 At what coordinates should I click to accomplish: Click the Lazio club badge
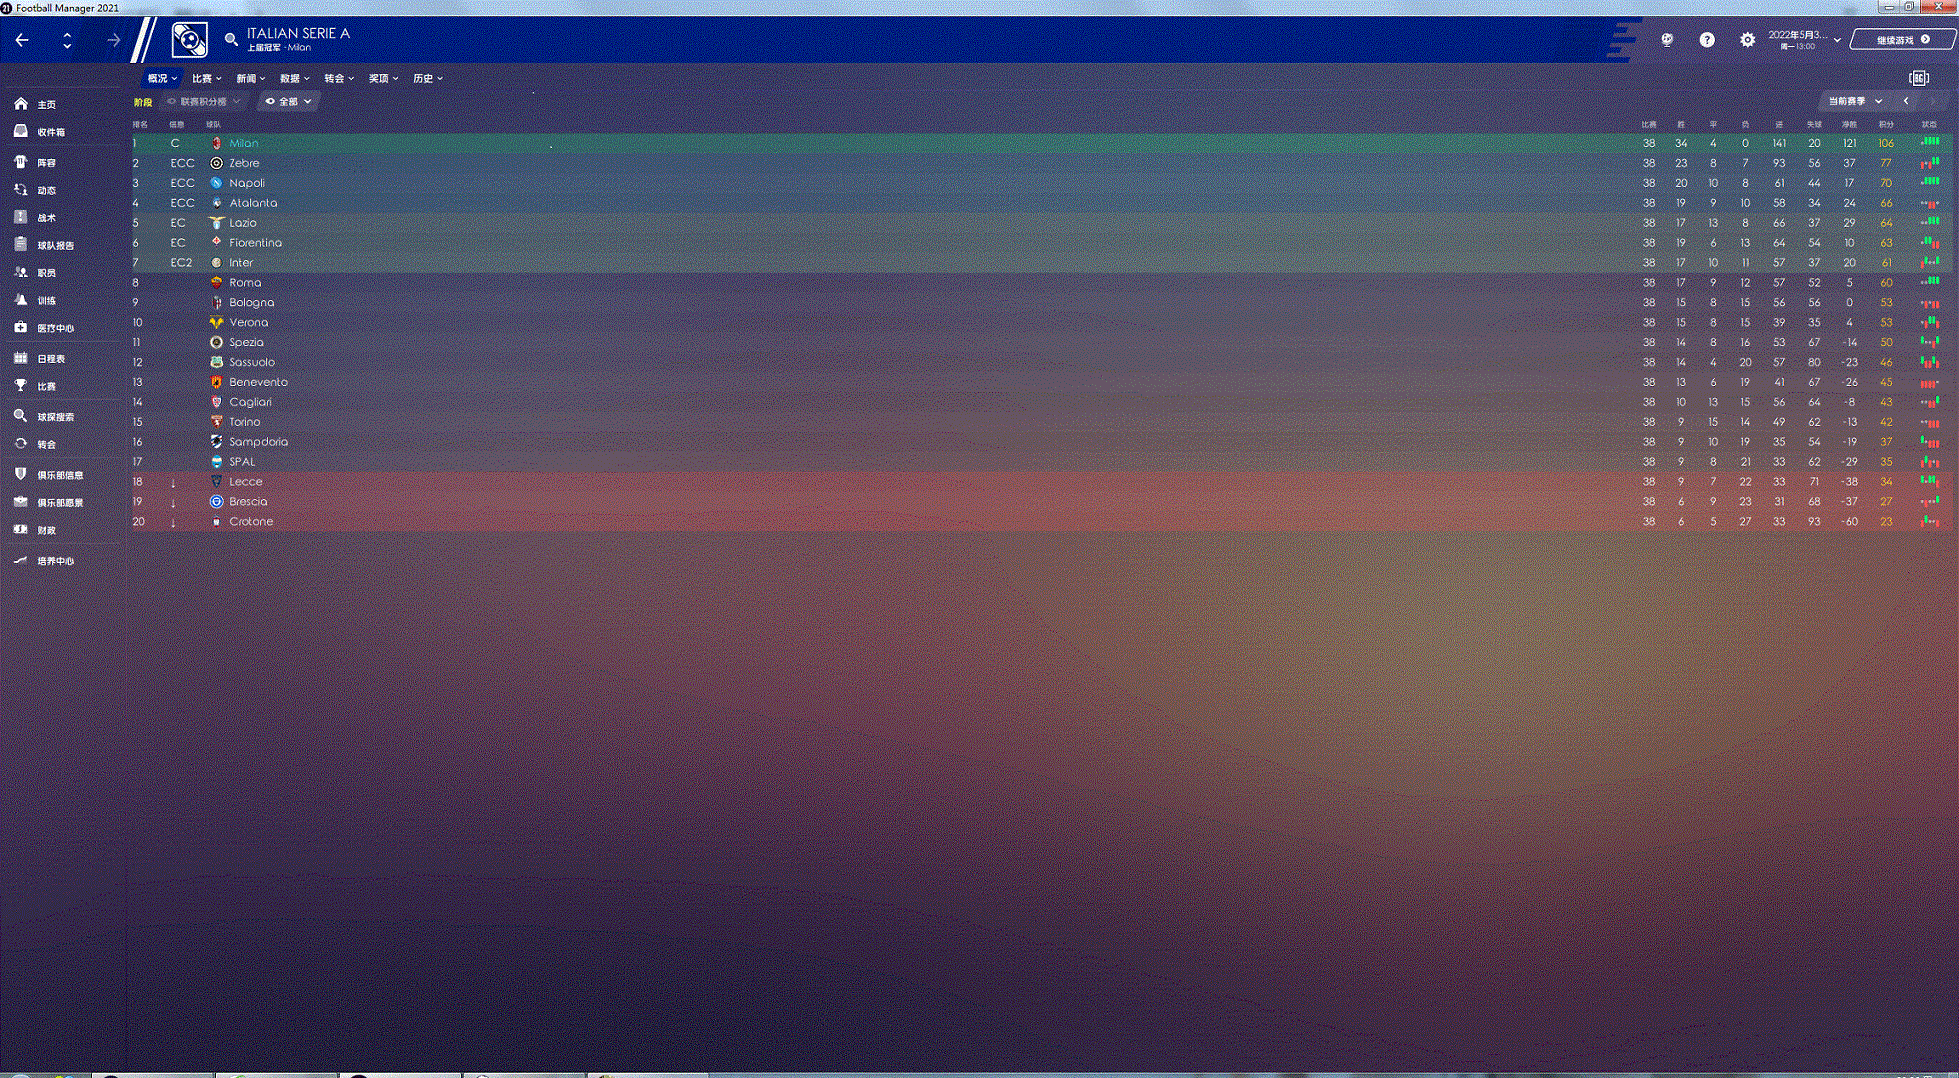[216, 223]
